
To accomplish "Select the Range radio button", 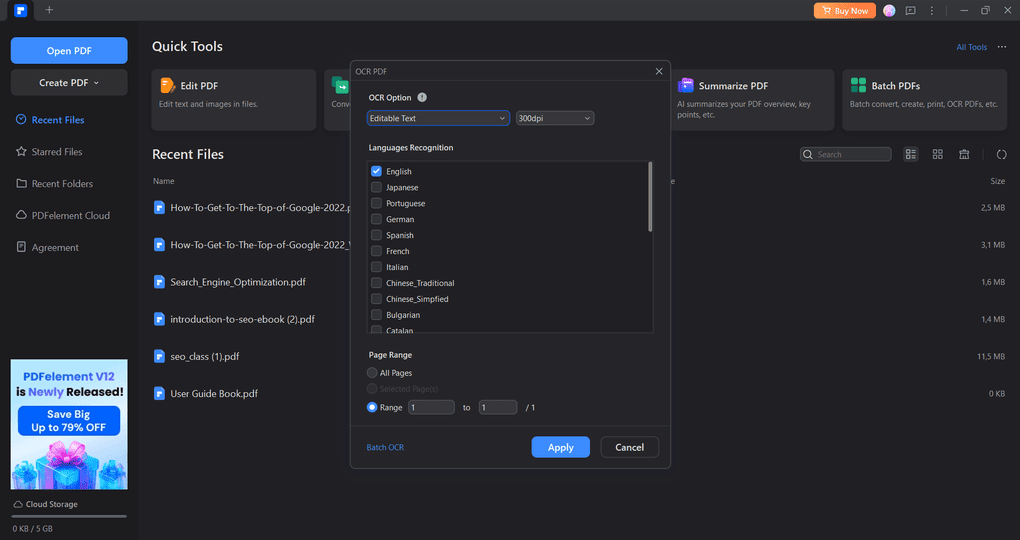I will 372,407.
